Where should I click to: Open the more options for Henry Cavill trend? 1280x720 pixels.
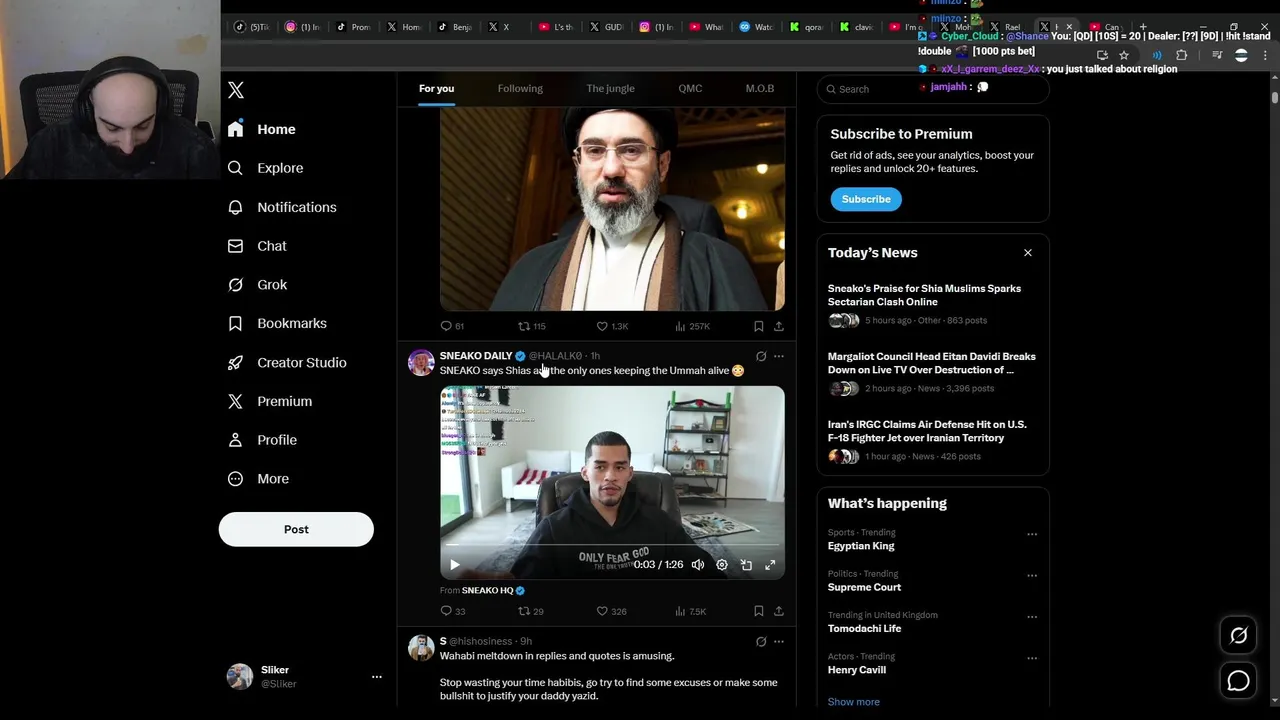[1032, 658]
